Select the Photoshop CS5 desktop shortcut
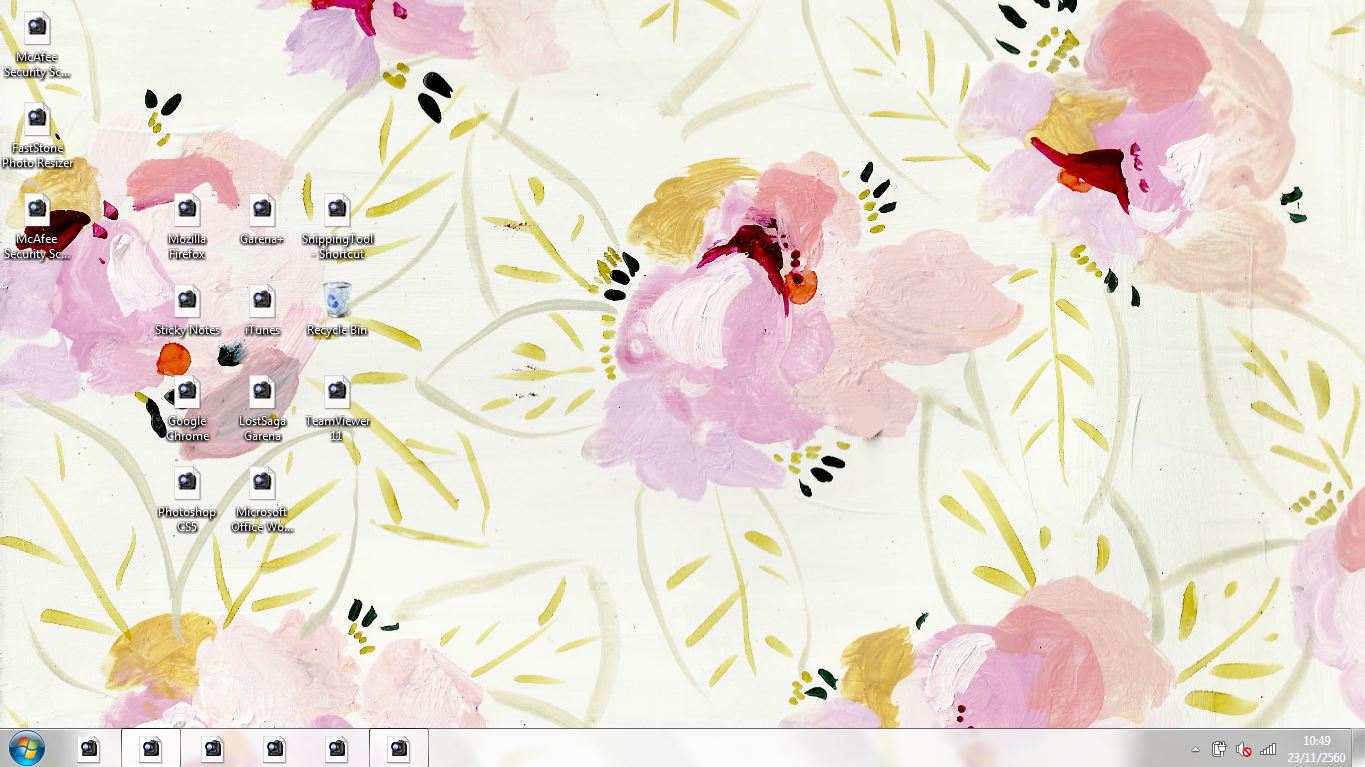1365x767 pixels. tap(187, 484)
